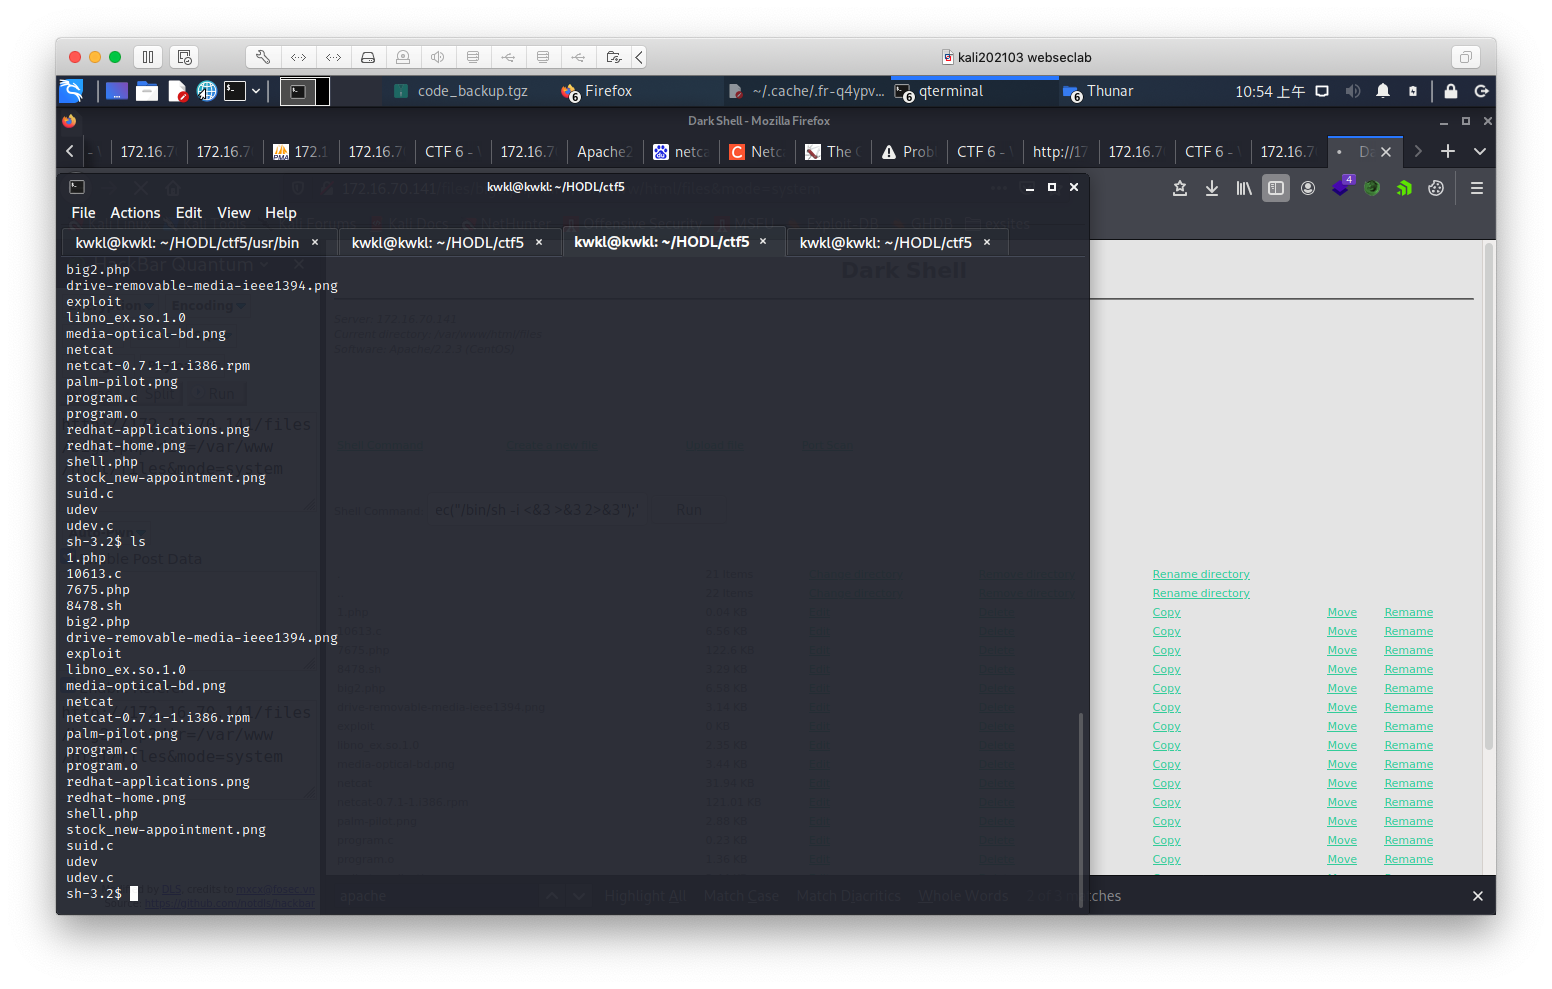Expand the terminal launcher dropdown arrow
This screenshot has width=1552, height=989.
point(256,91)
